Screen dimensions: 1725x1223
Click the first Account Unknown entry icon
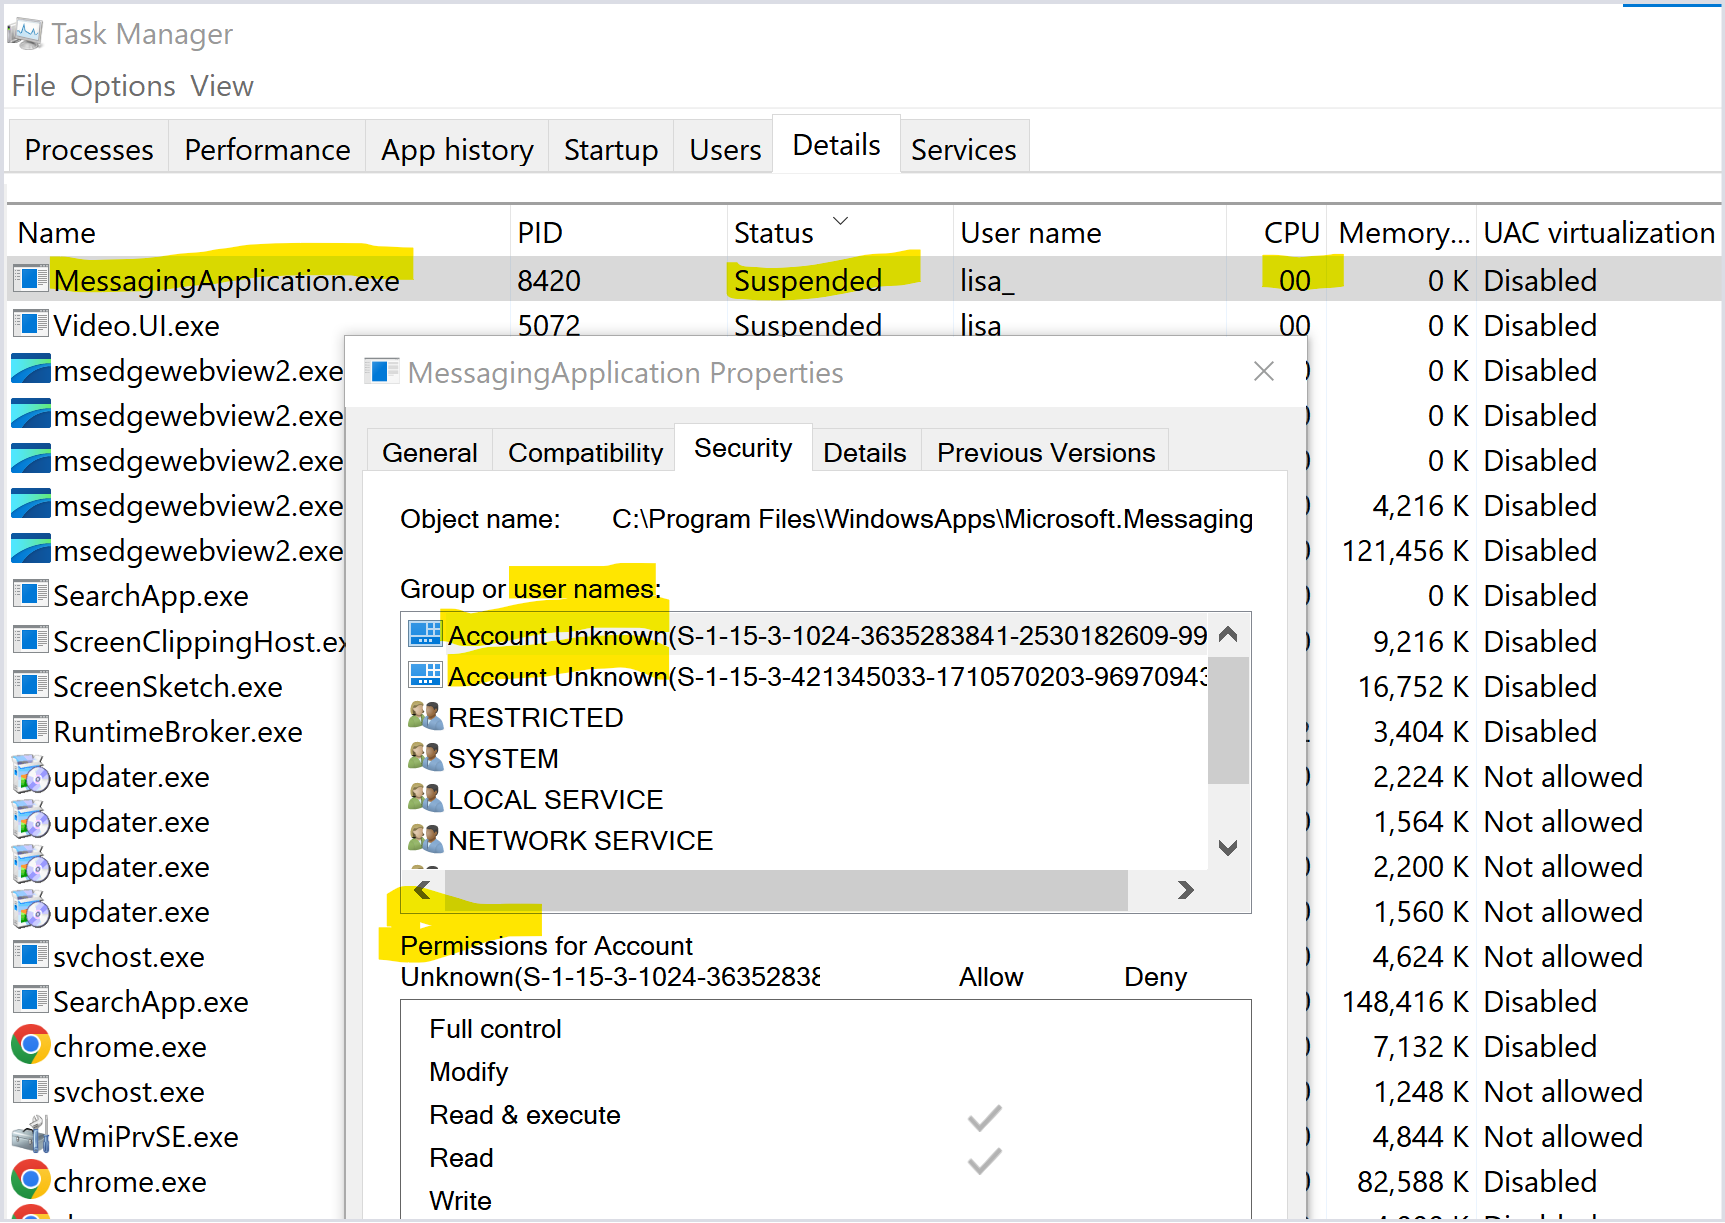(x=425, y=634)
